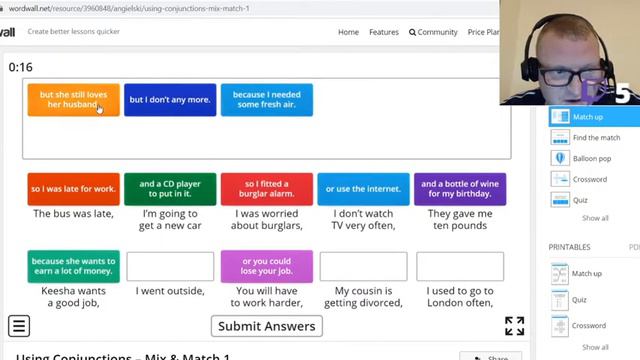Click the empty slot above 'I went outside'
640x360 pixels.
tap(170, 267)
